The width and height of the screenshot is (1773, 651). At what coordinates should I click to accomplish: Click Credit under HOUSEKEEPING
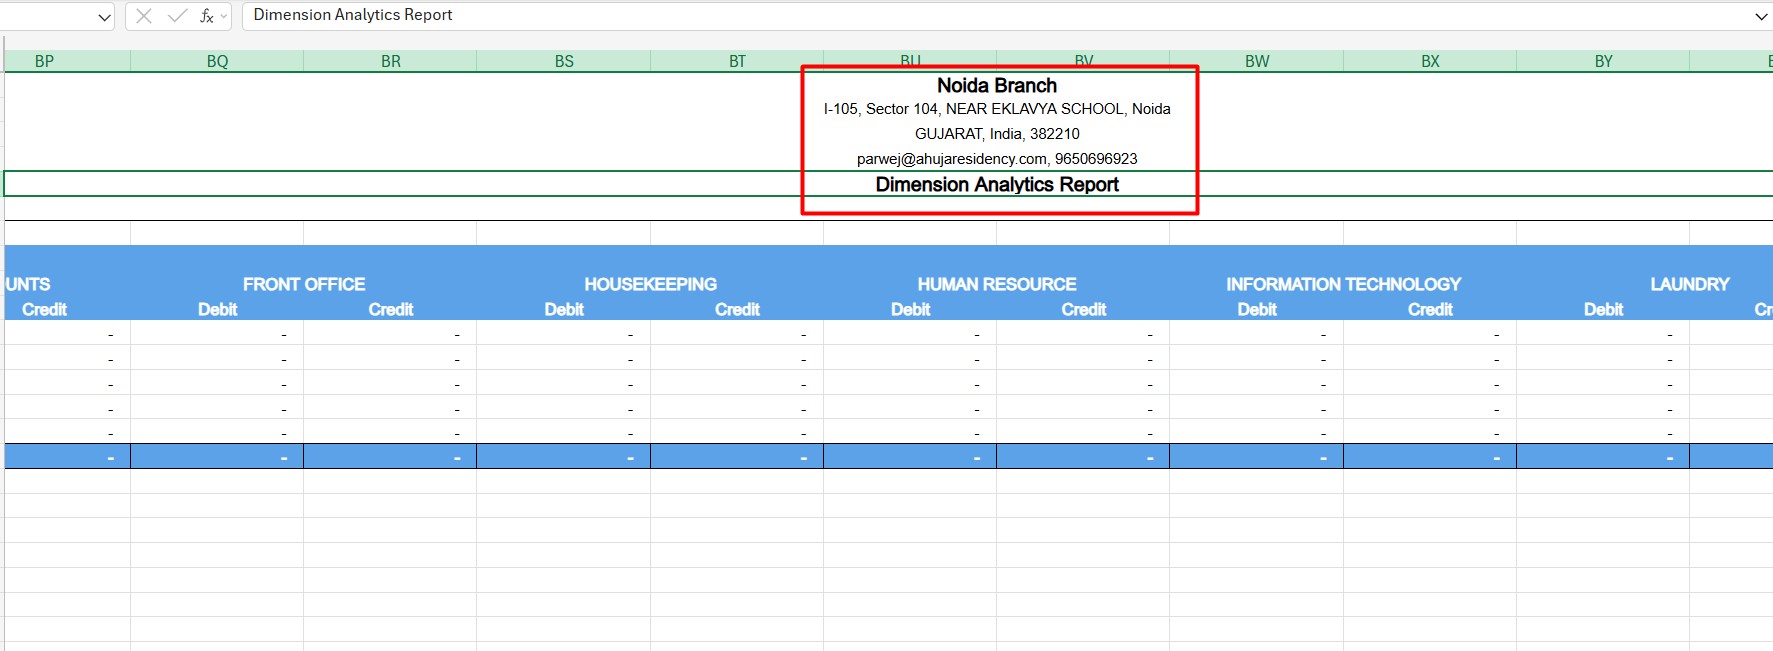tap(737, 309)
